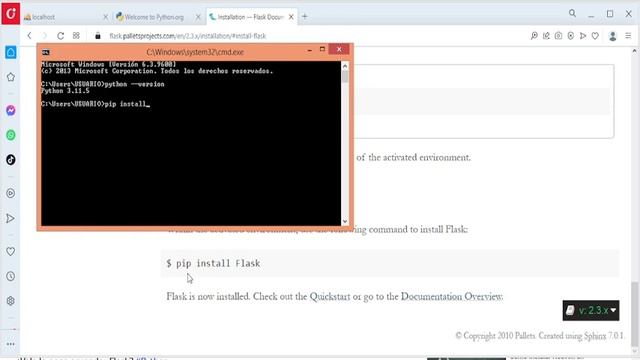Close the cmd.exe window
This screenshot has height=360, width=640.
click(339, 49)
